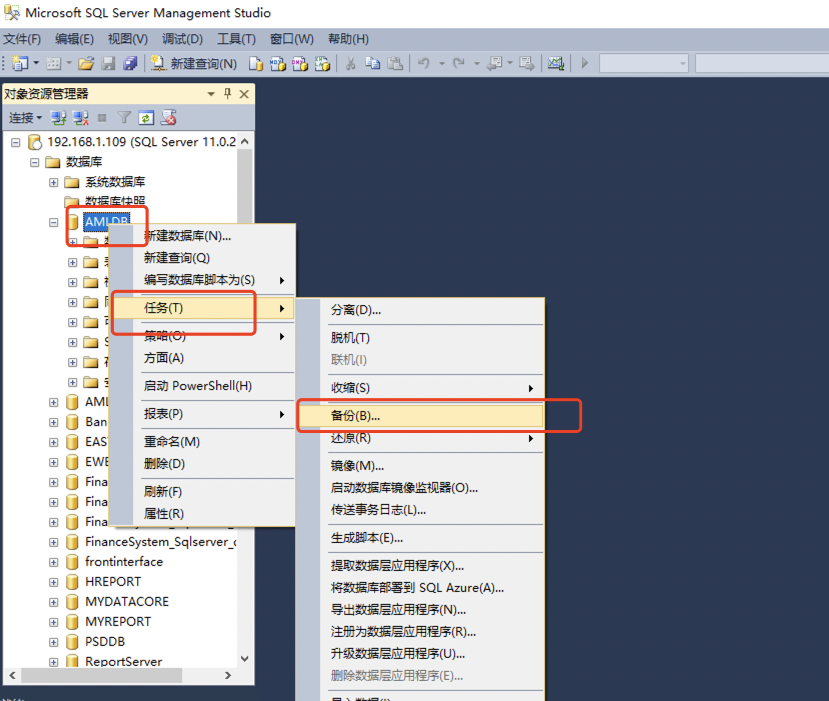Click the New Query (新建查询) button
829x701 pixels.
tap(195, 63)
